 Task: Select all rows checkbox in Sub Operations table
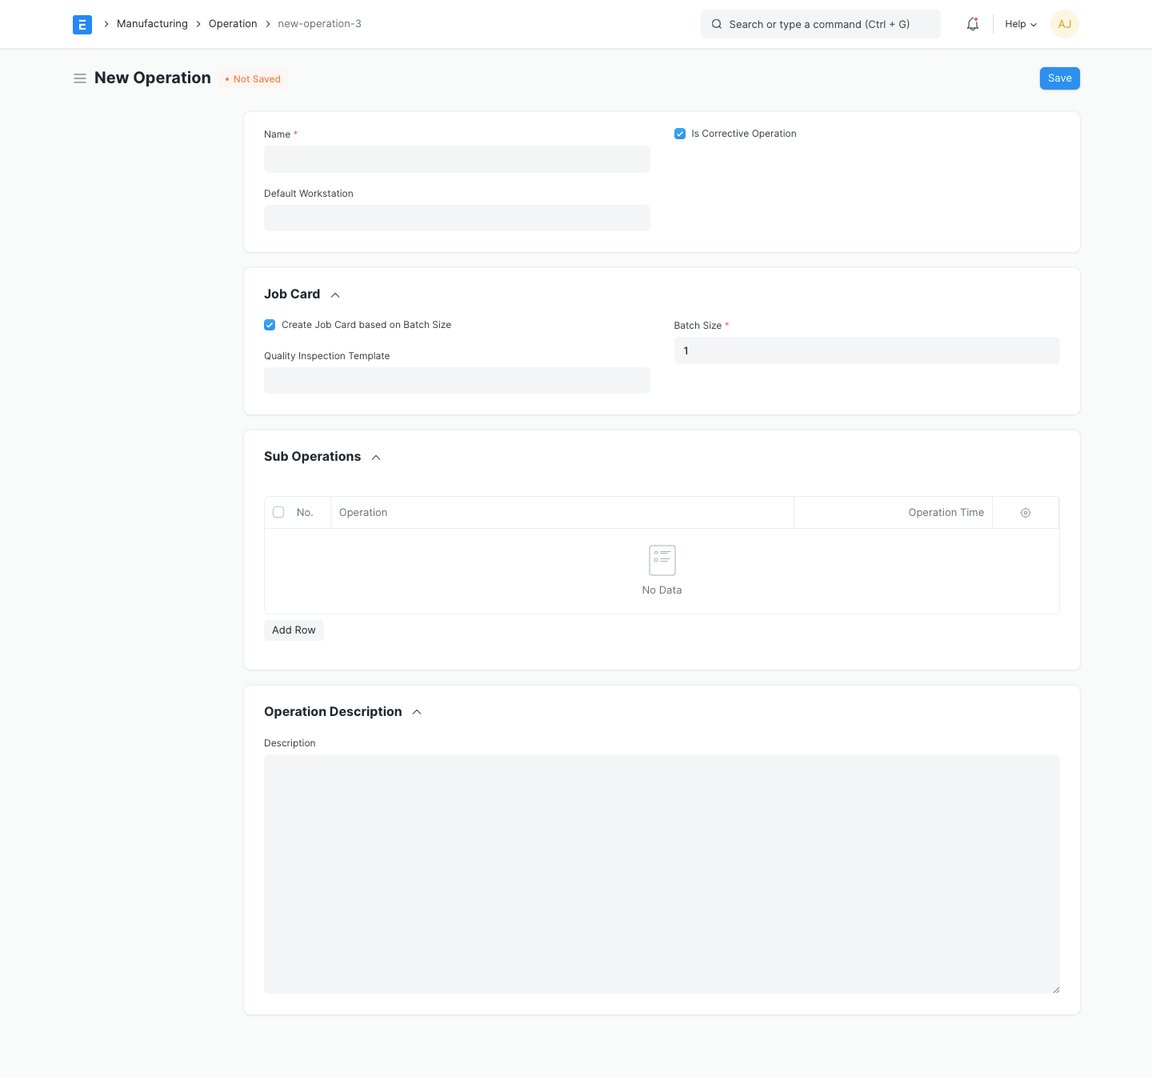[279, 512]
